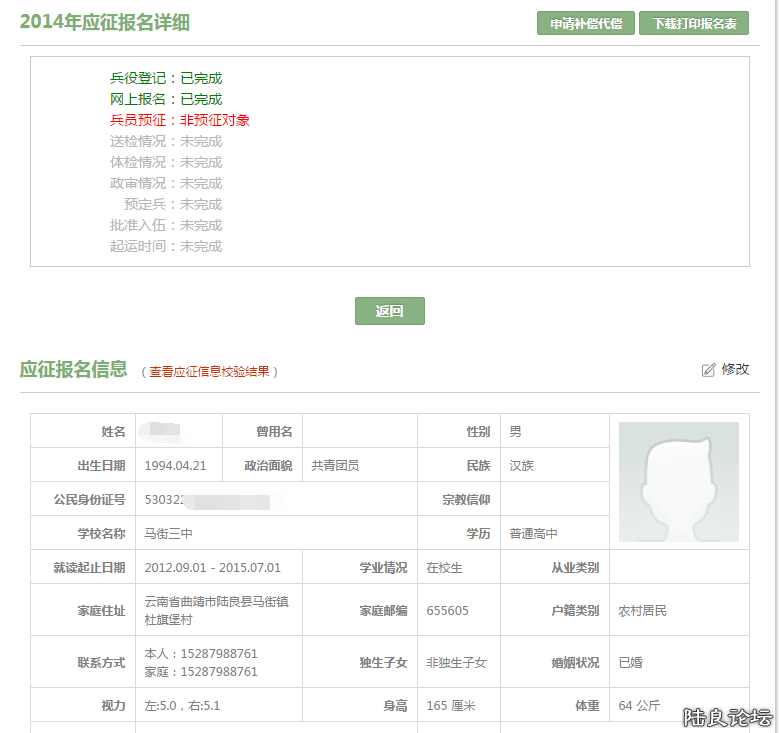
Task: Click the school name 马街三中
Action: tap(168, 534)
